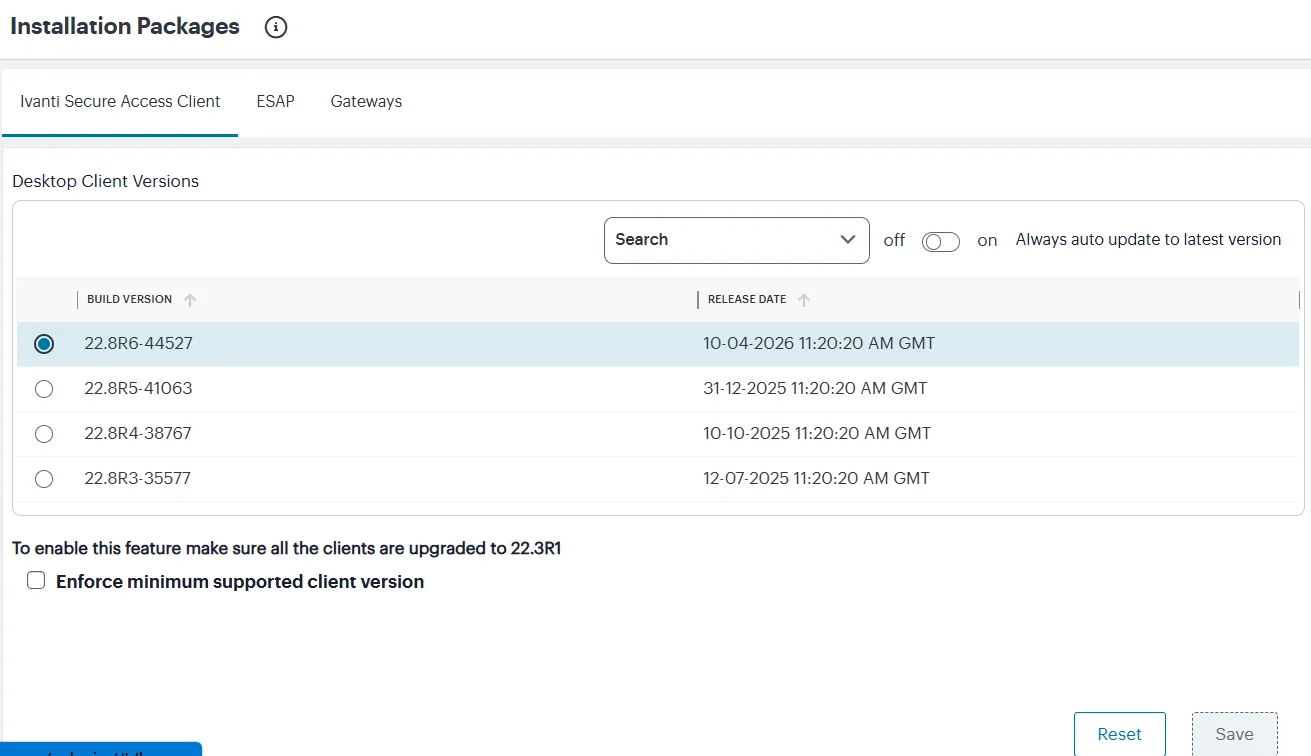Open the ESAP tab
Screen dimensions: 1311x756
[275, 101]
